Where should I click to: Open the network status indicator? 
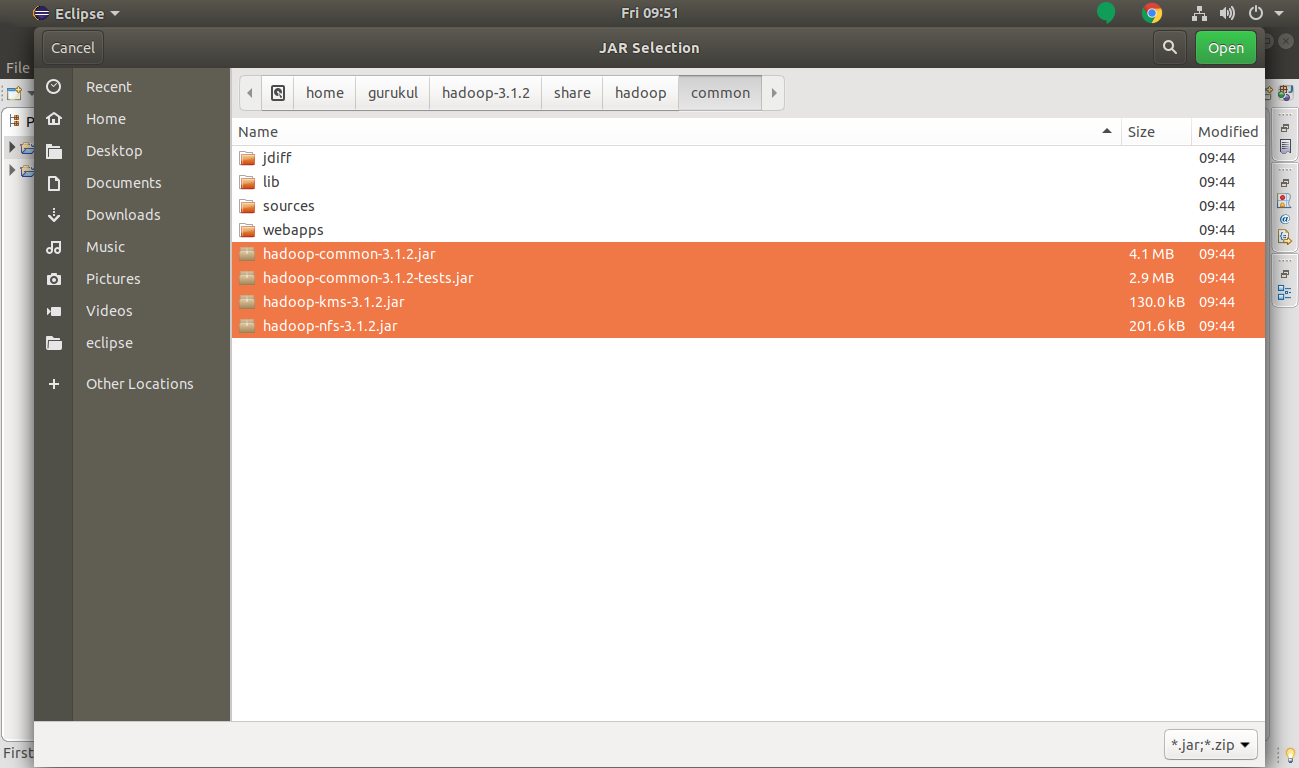pyautogui.click(x=1200, y=14)
